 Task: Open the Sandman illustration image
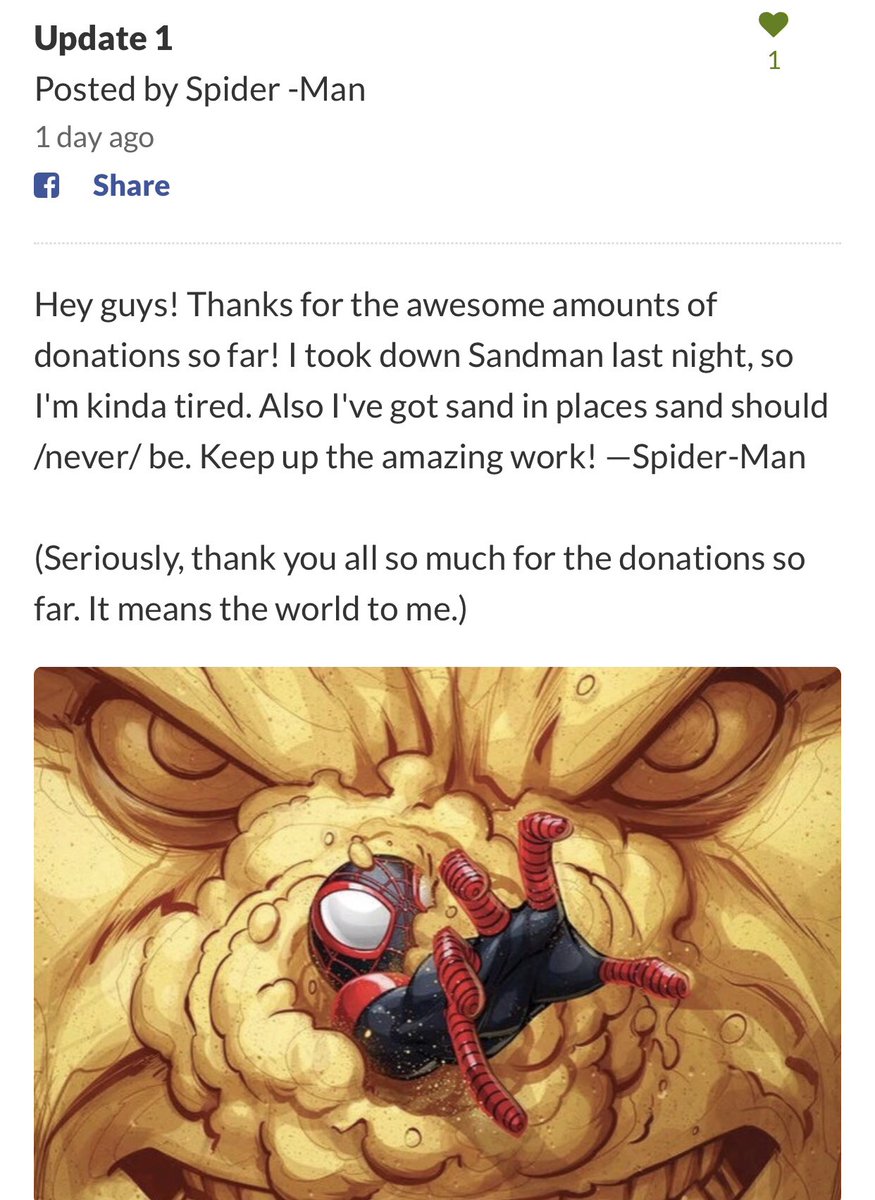[x=437, y=933]
